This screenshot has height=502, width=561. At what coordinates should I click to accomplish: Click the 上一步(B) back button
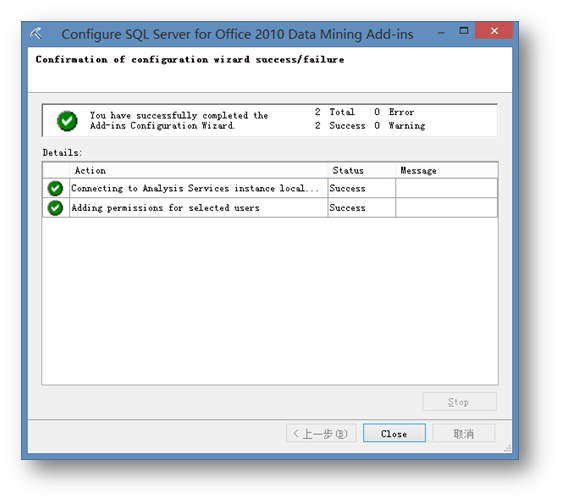321,433
